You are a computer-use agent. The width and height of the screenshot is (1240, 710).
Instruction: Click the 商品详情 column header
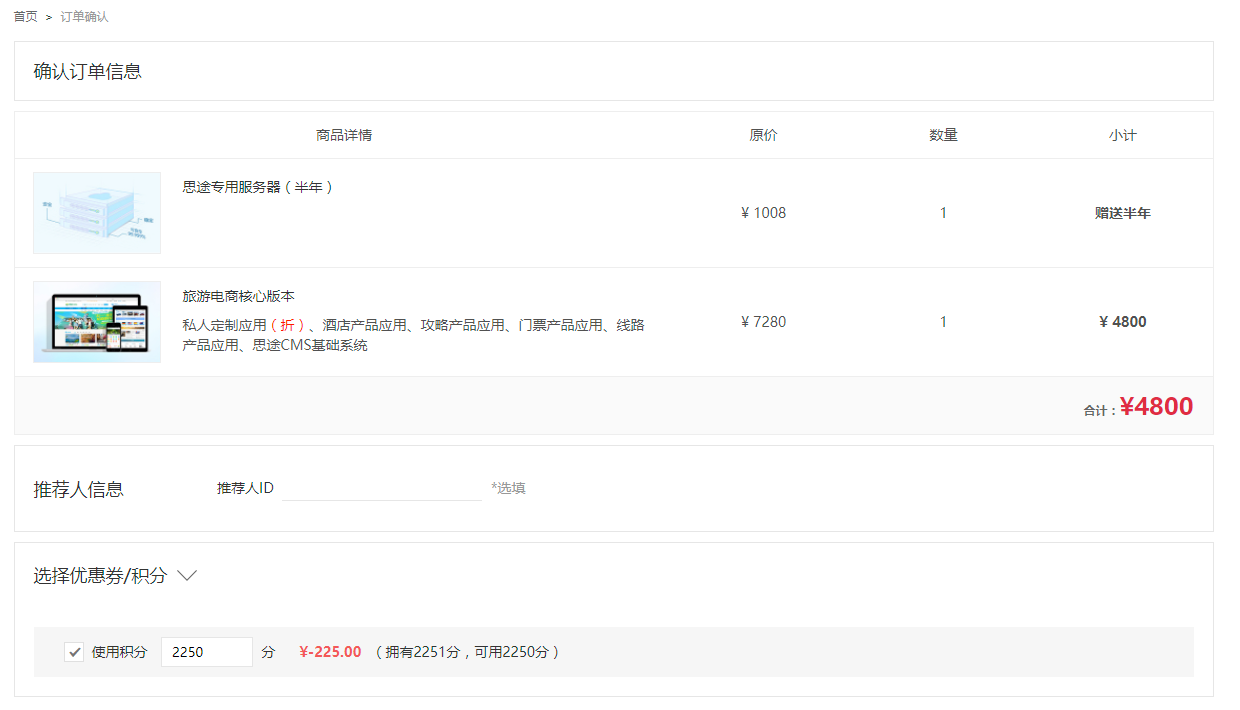344,135
